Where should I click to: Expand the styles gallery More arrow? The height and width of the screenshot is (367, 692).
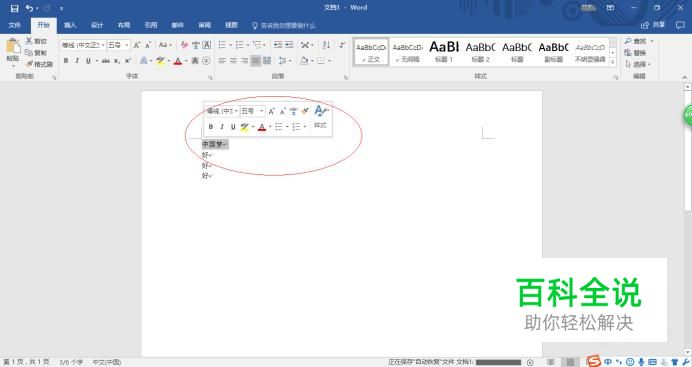(613, 63)
